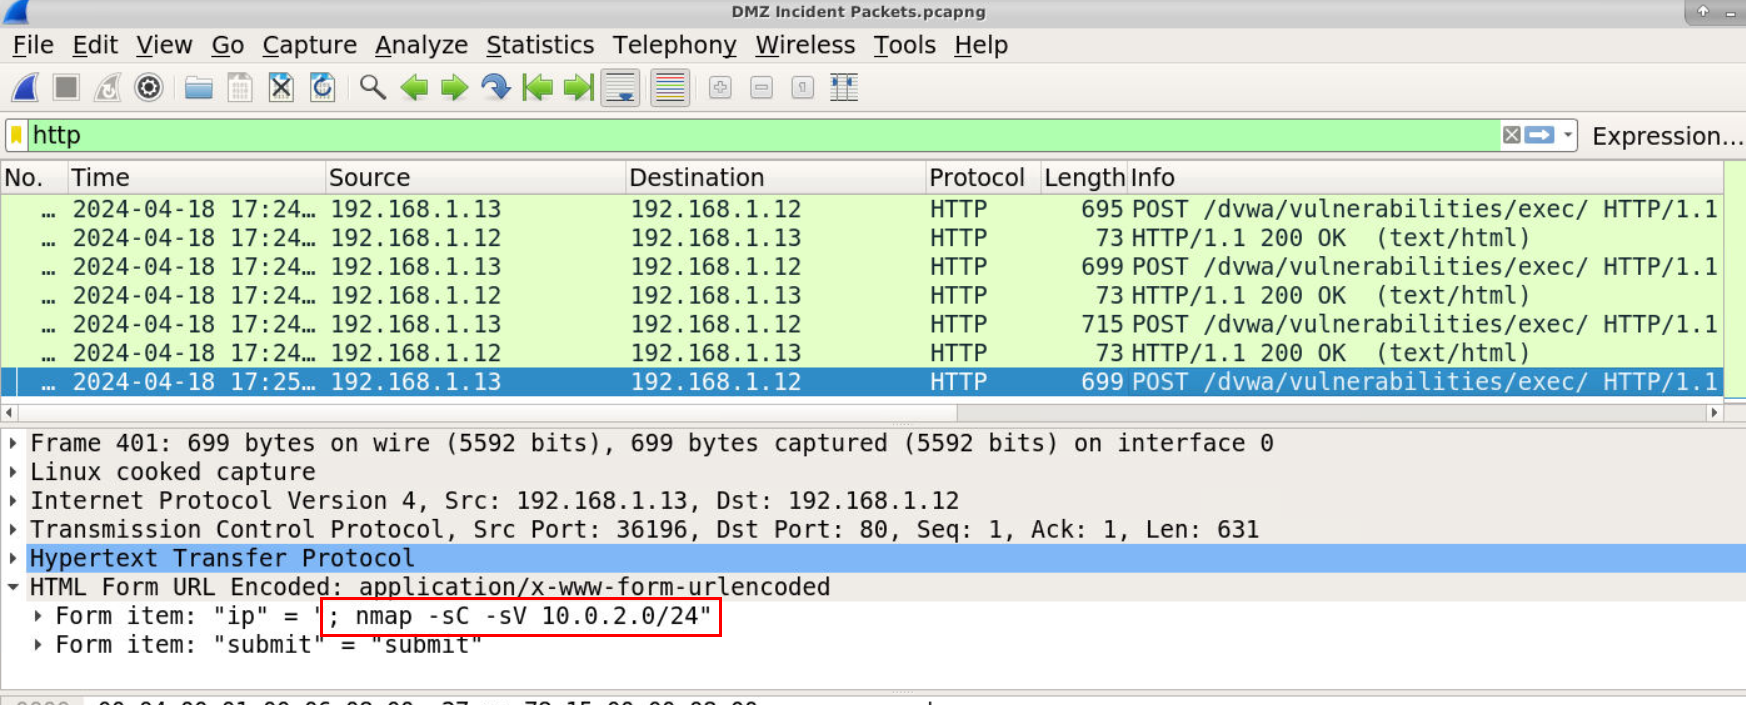Open the View menu
This screenshot has height=705, width=1746.
(164, 45)
